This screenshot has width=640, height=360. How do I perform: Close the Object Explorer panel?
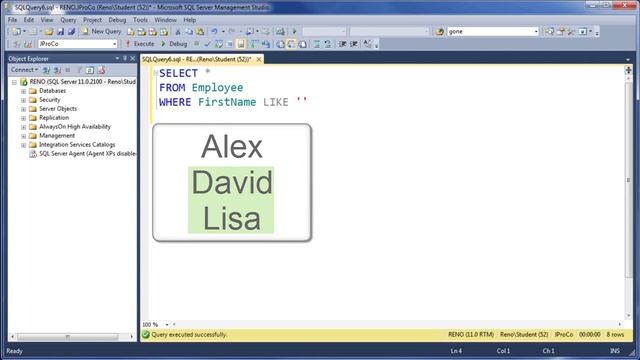pos(132,59)
